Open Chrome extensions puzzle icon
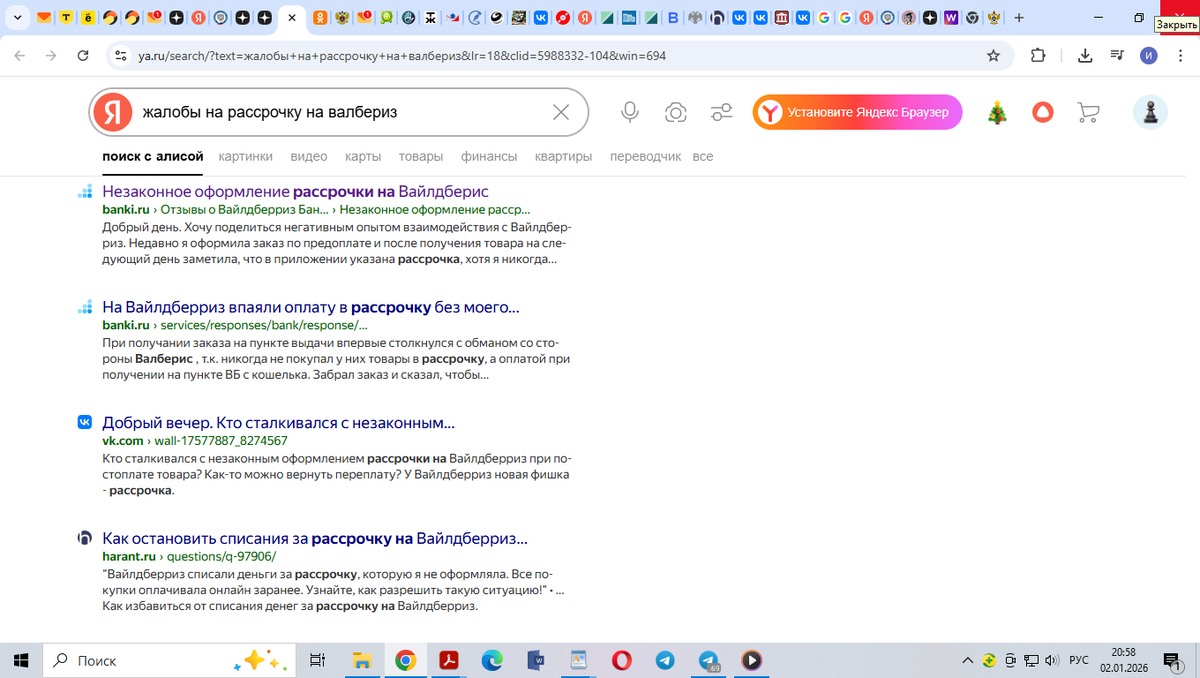This screenshot has width=1200, height=678. (1038, 56)
